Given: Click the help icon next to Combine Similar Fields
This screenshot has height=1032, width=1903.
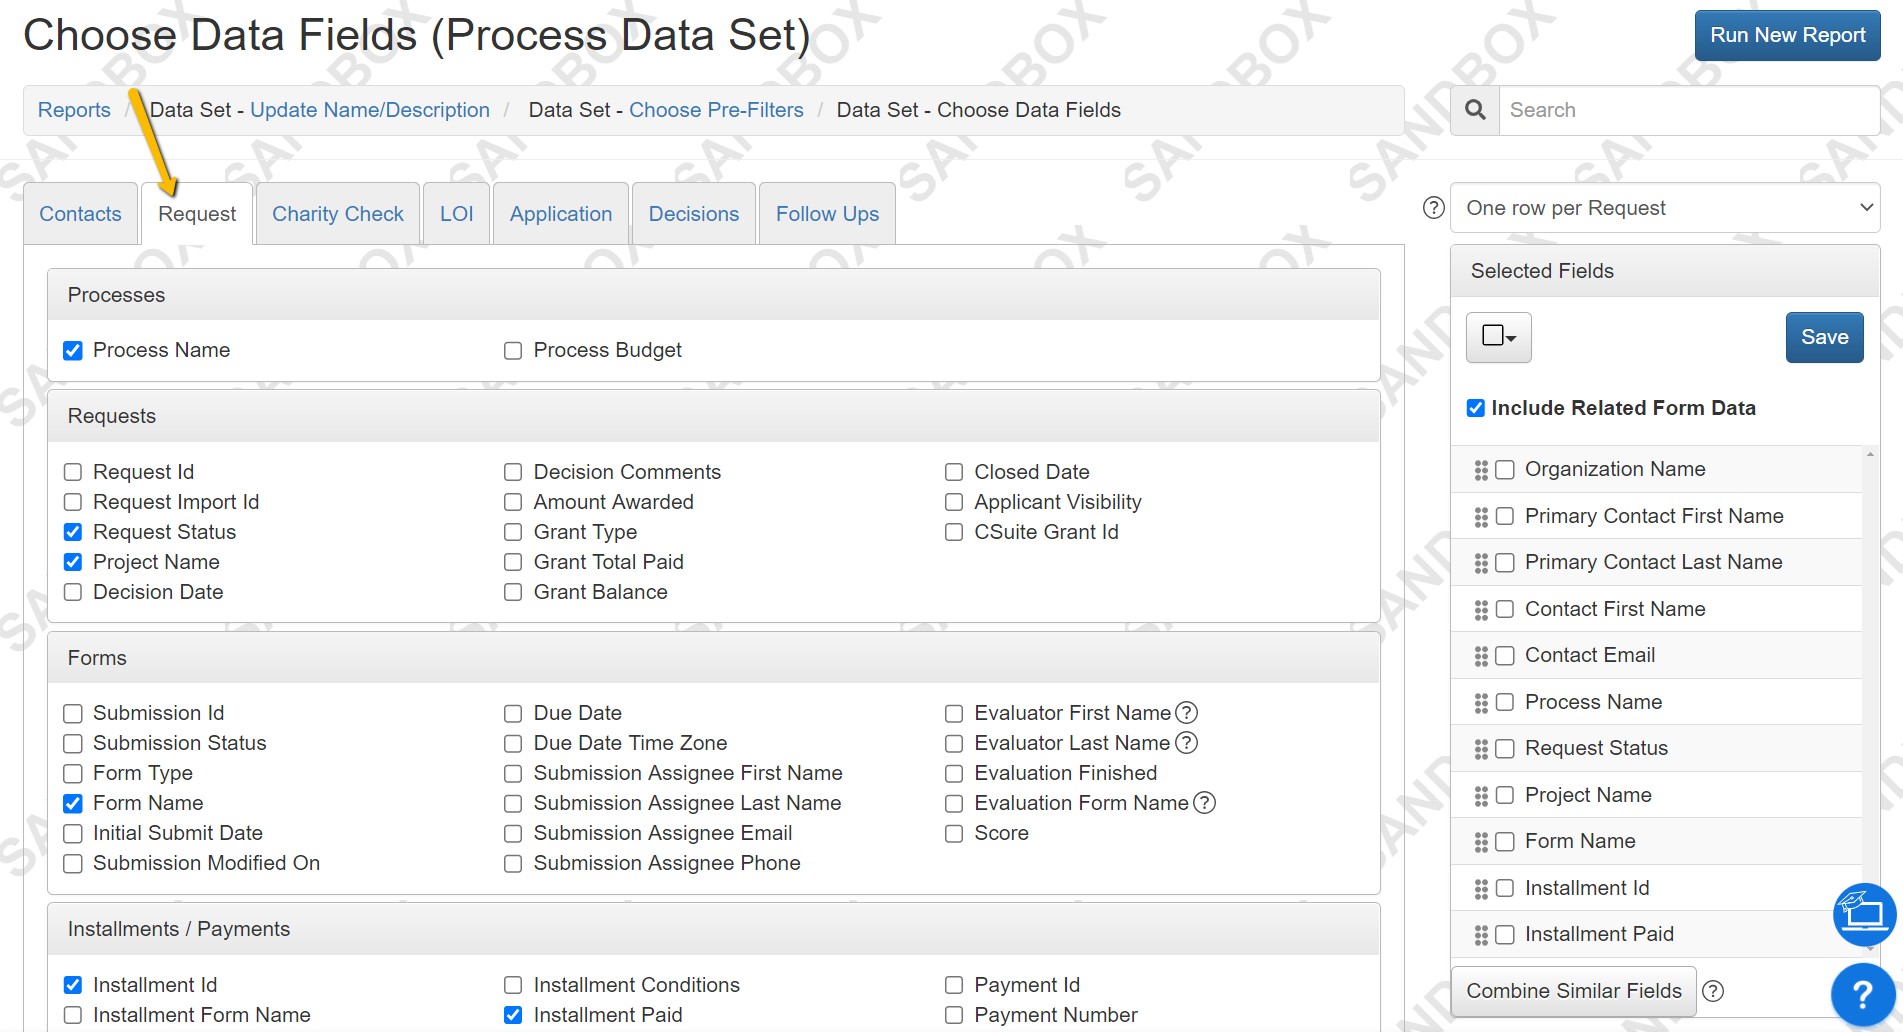Looking at the screenshot, I should pos(1712,991).
